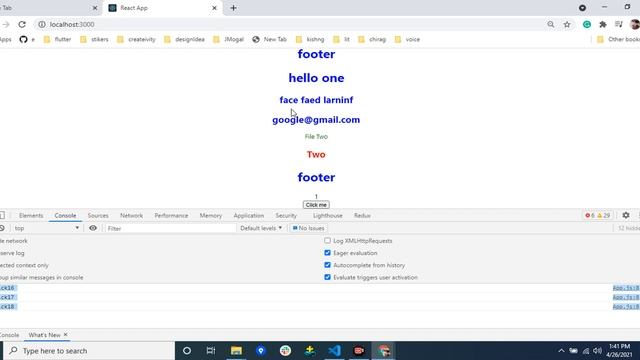Open the stikers bookmark folder
Image resolution: width=640 pixels, height=360 pixels.
(95, 40)
